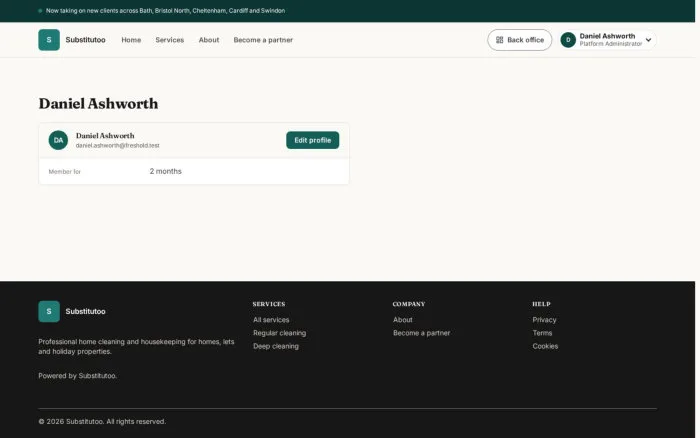Go to the About nav item in header
The image size is (700, 438).
pos(209,40)
